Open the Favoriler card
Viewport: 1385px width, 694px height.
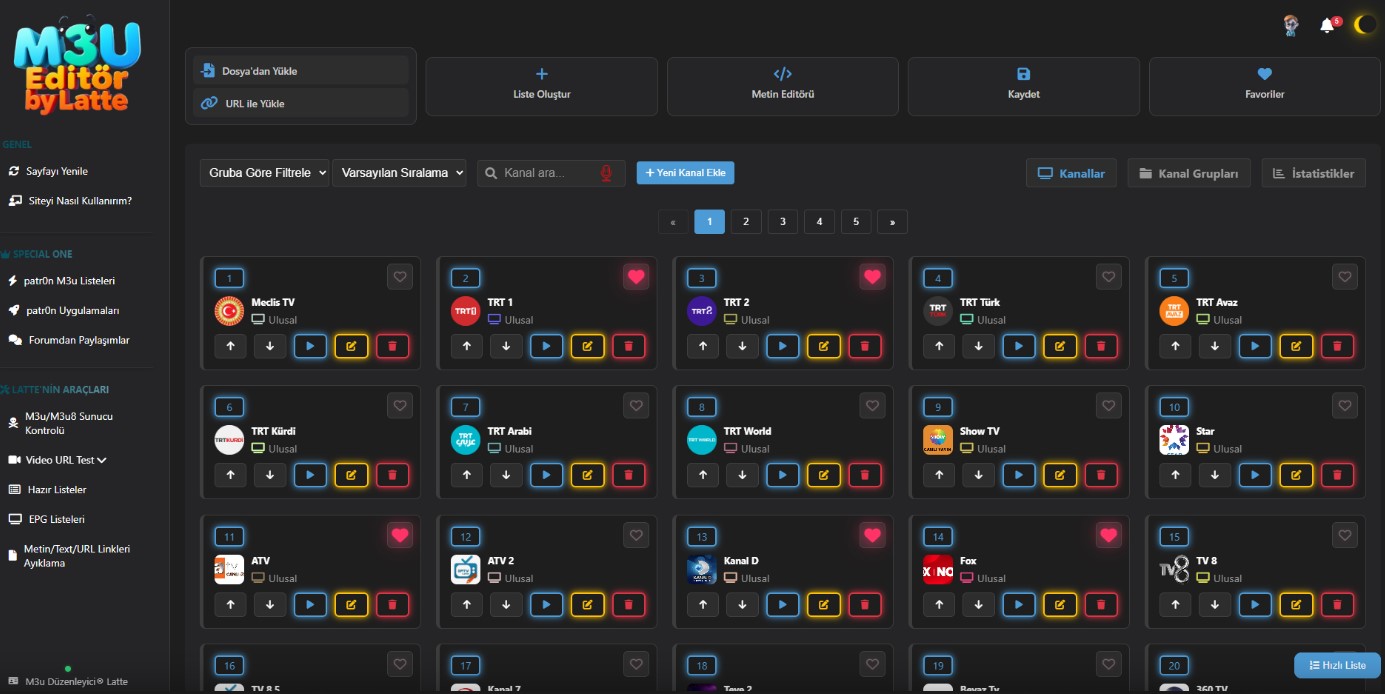tap(1265, 86)
